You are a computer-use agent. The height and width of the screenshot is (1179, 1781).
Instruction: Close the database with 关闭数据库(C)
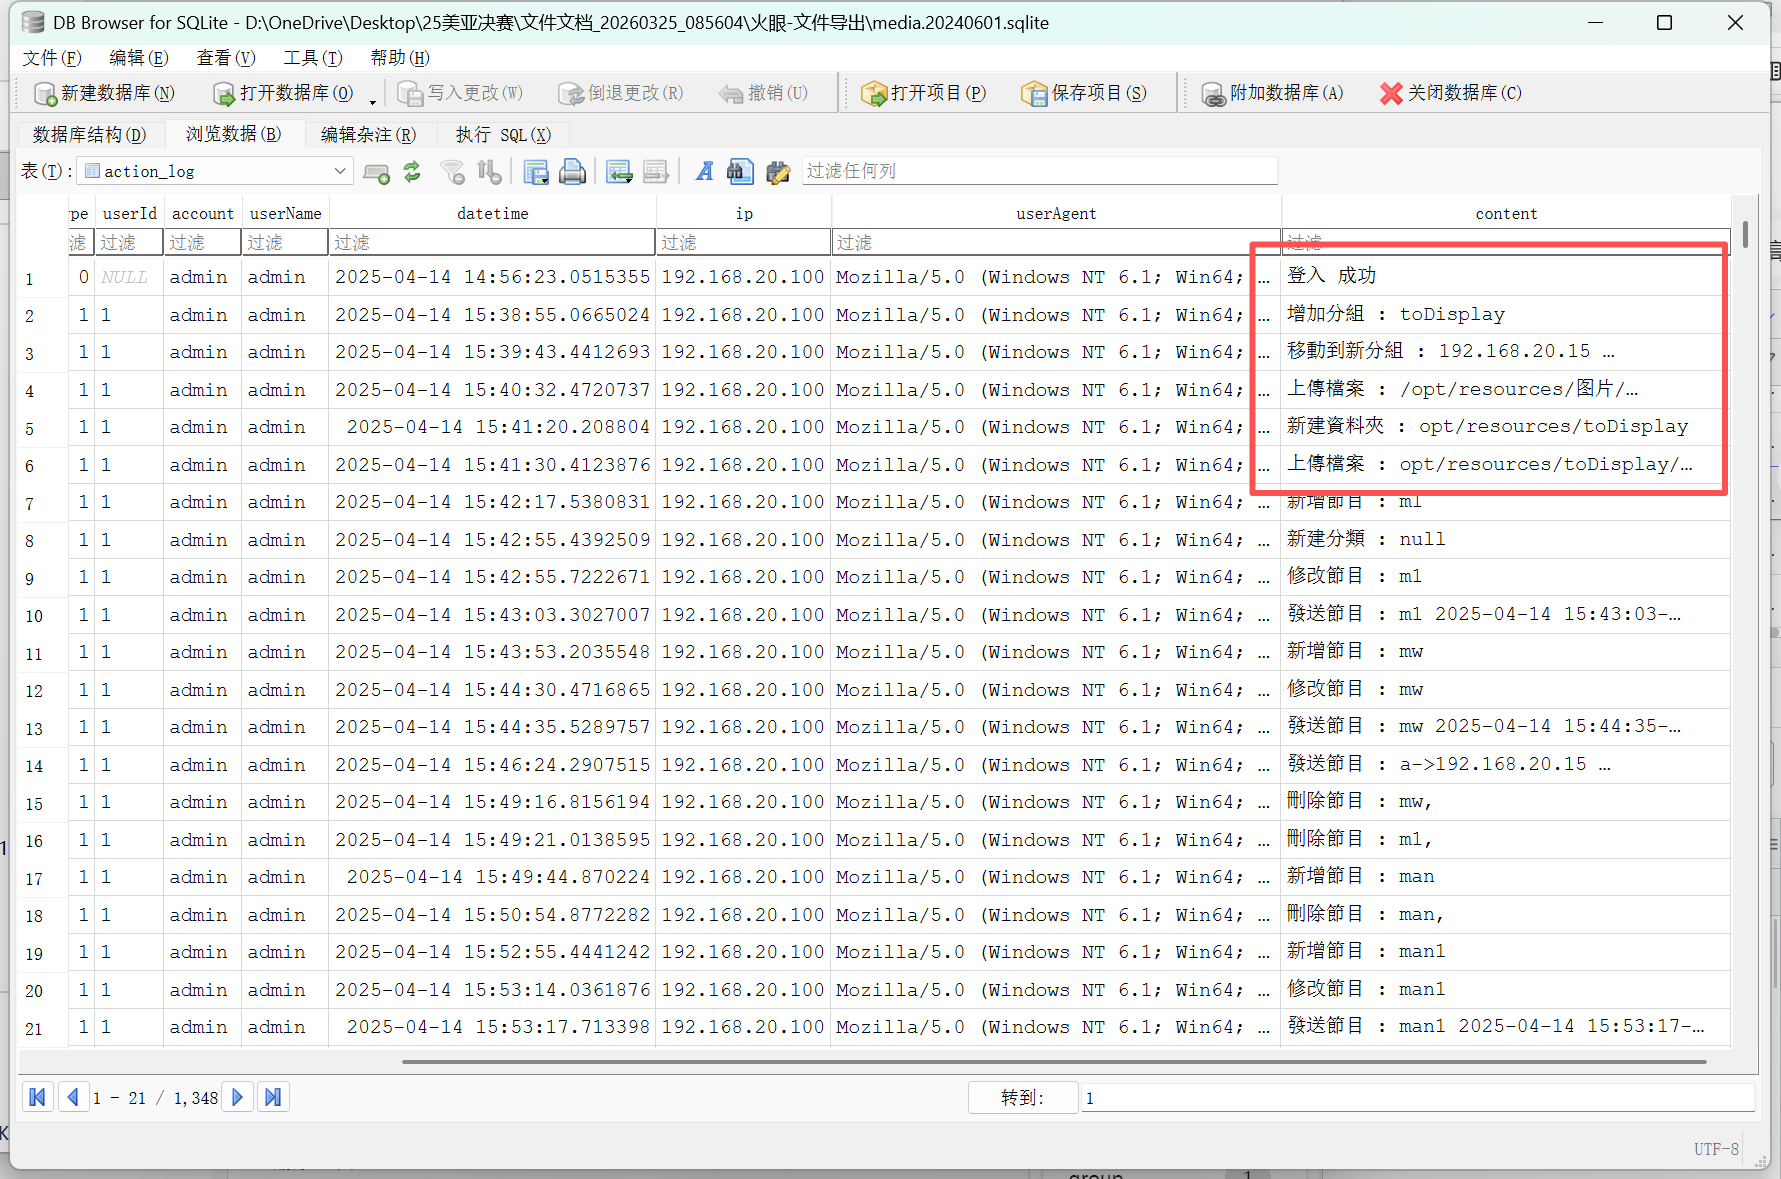tap(1450, 93)
